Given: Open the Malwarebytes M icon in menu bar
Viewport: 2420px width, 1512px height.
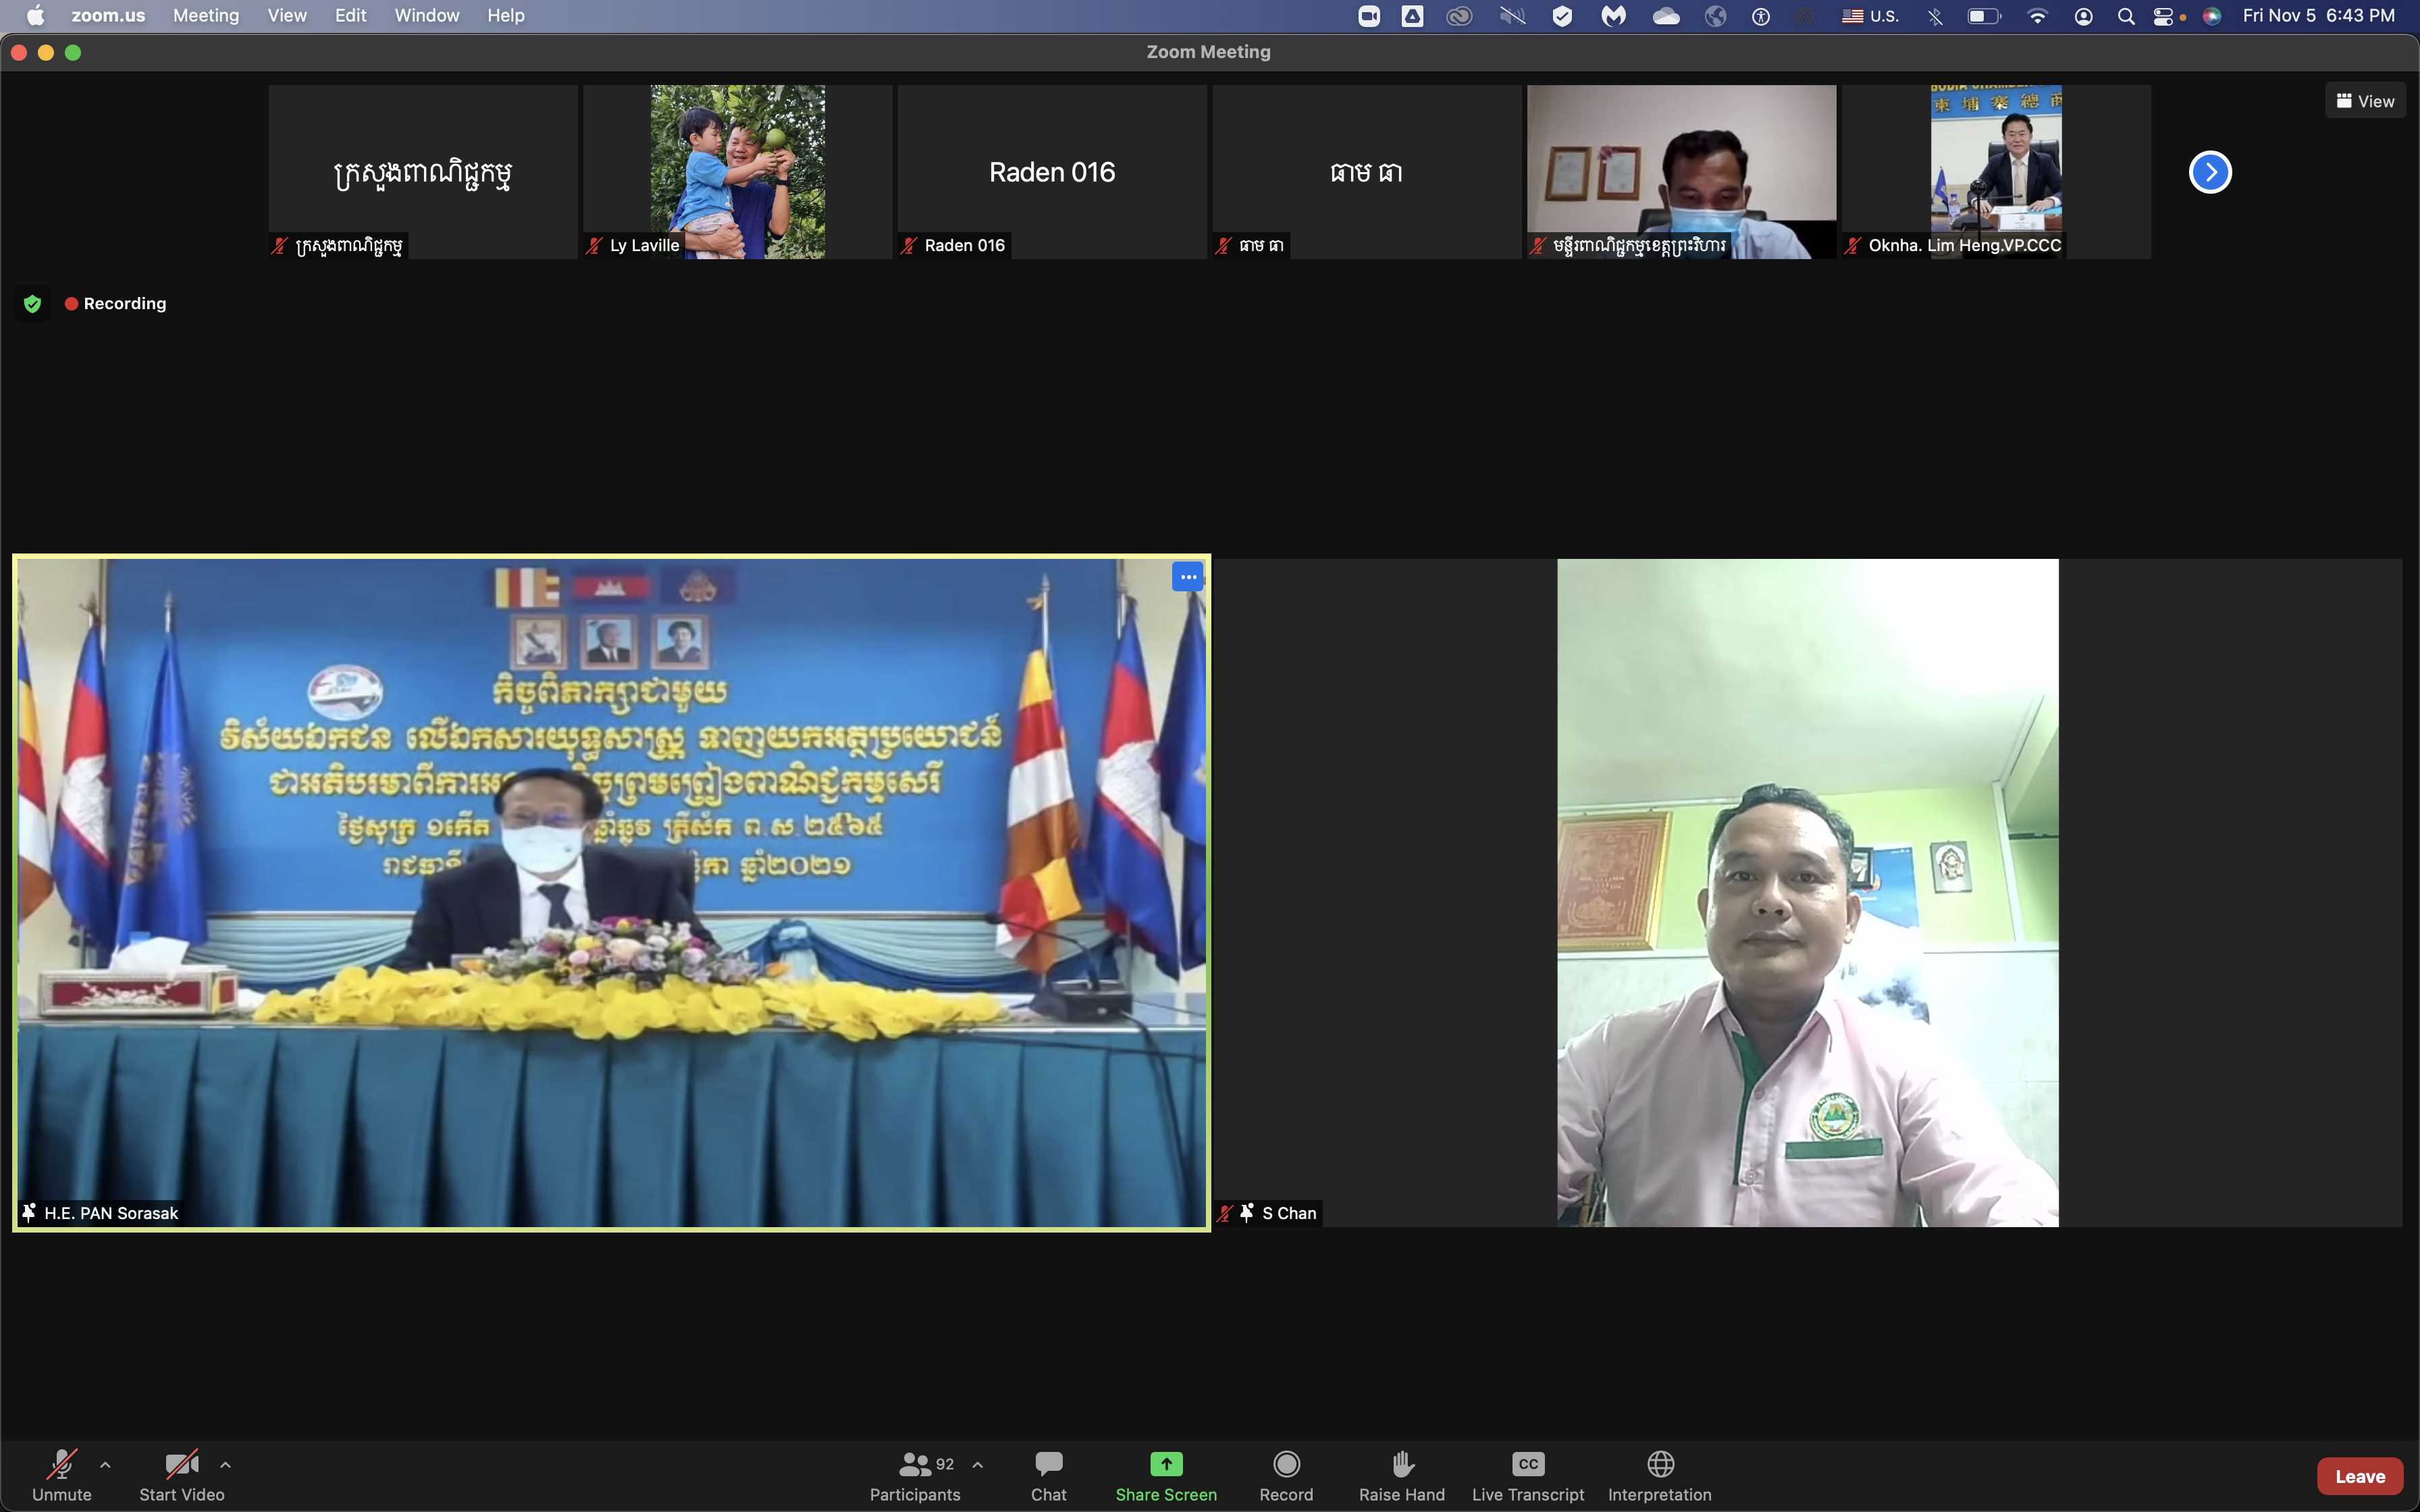Looking at the screenshot, I should [x=1613, y=16].
